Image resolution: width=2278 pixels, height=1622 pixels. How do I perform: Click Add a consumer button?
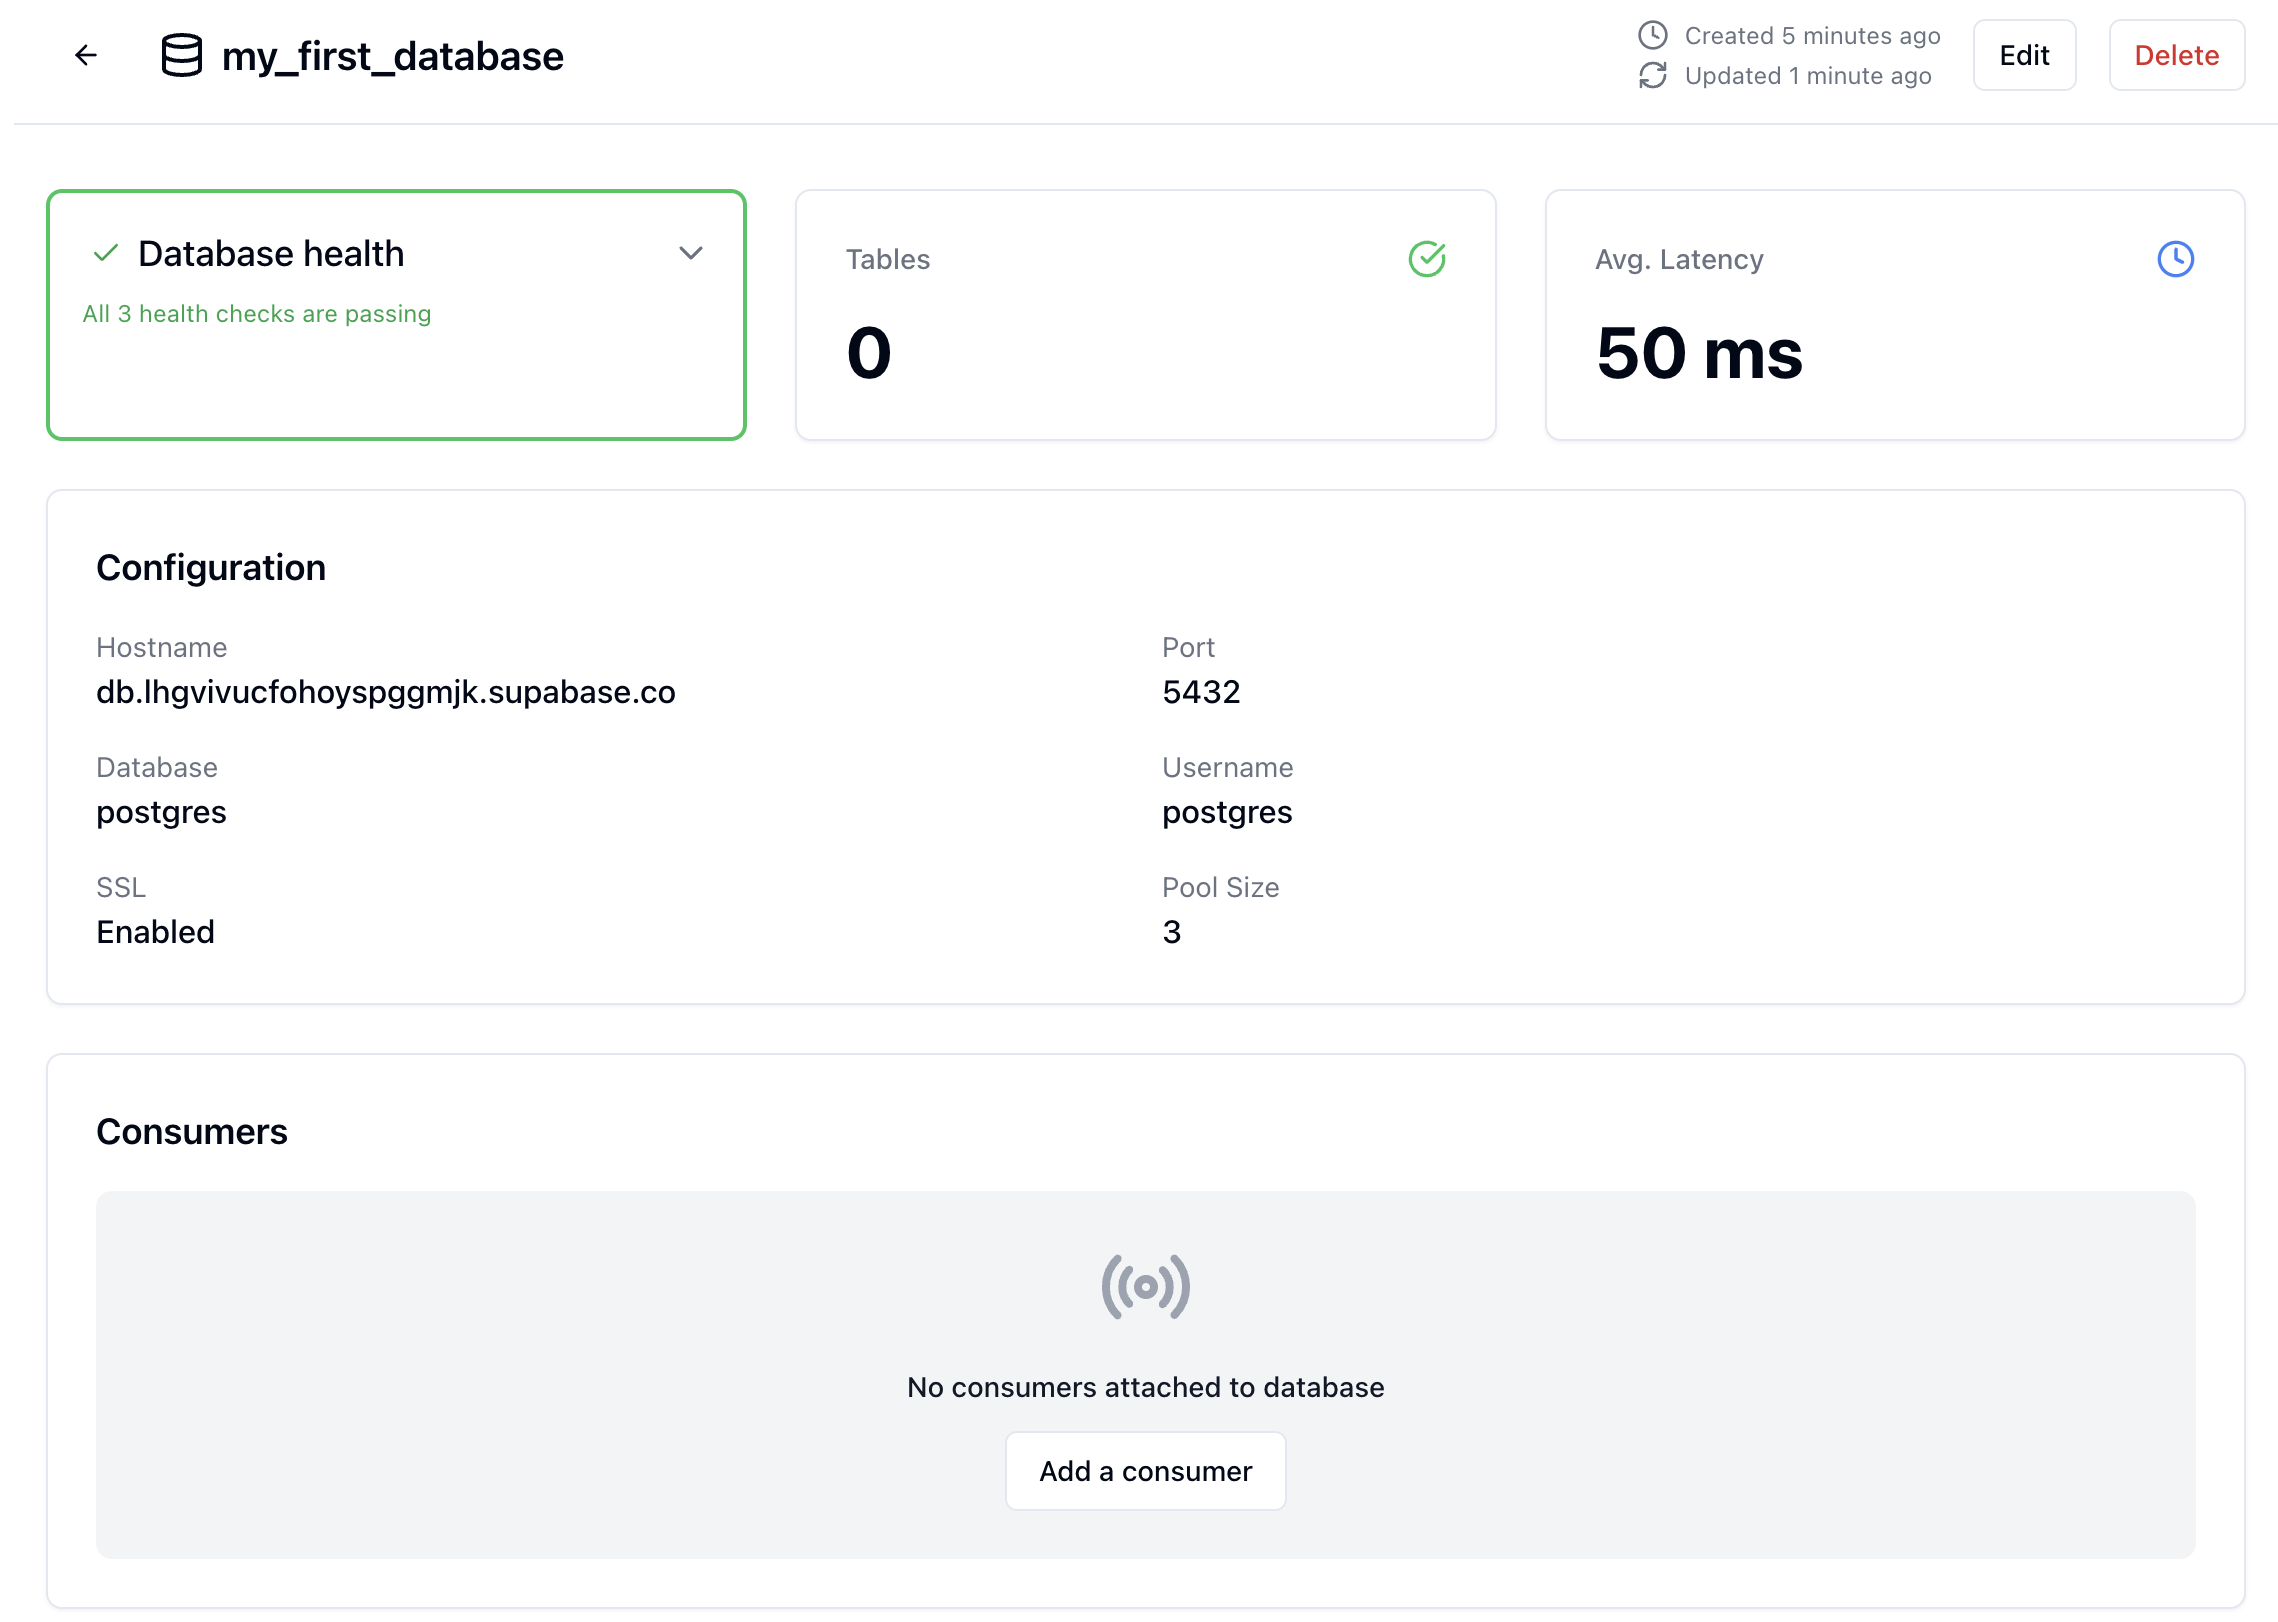pyautogui.click(x=1146, y=1471)
